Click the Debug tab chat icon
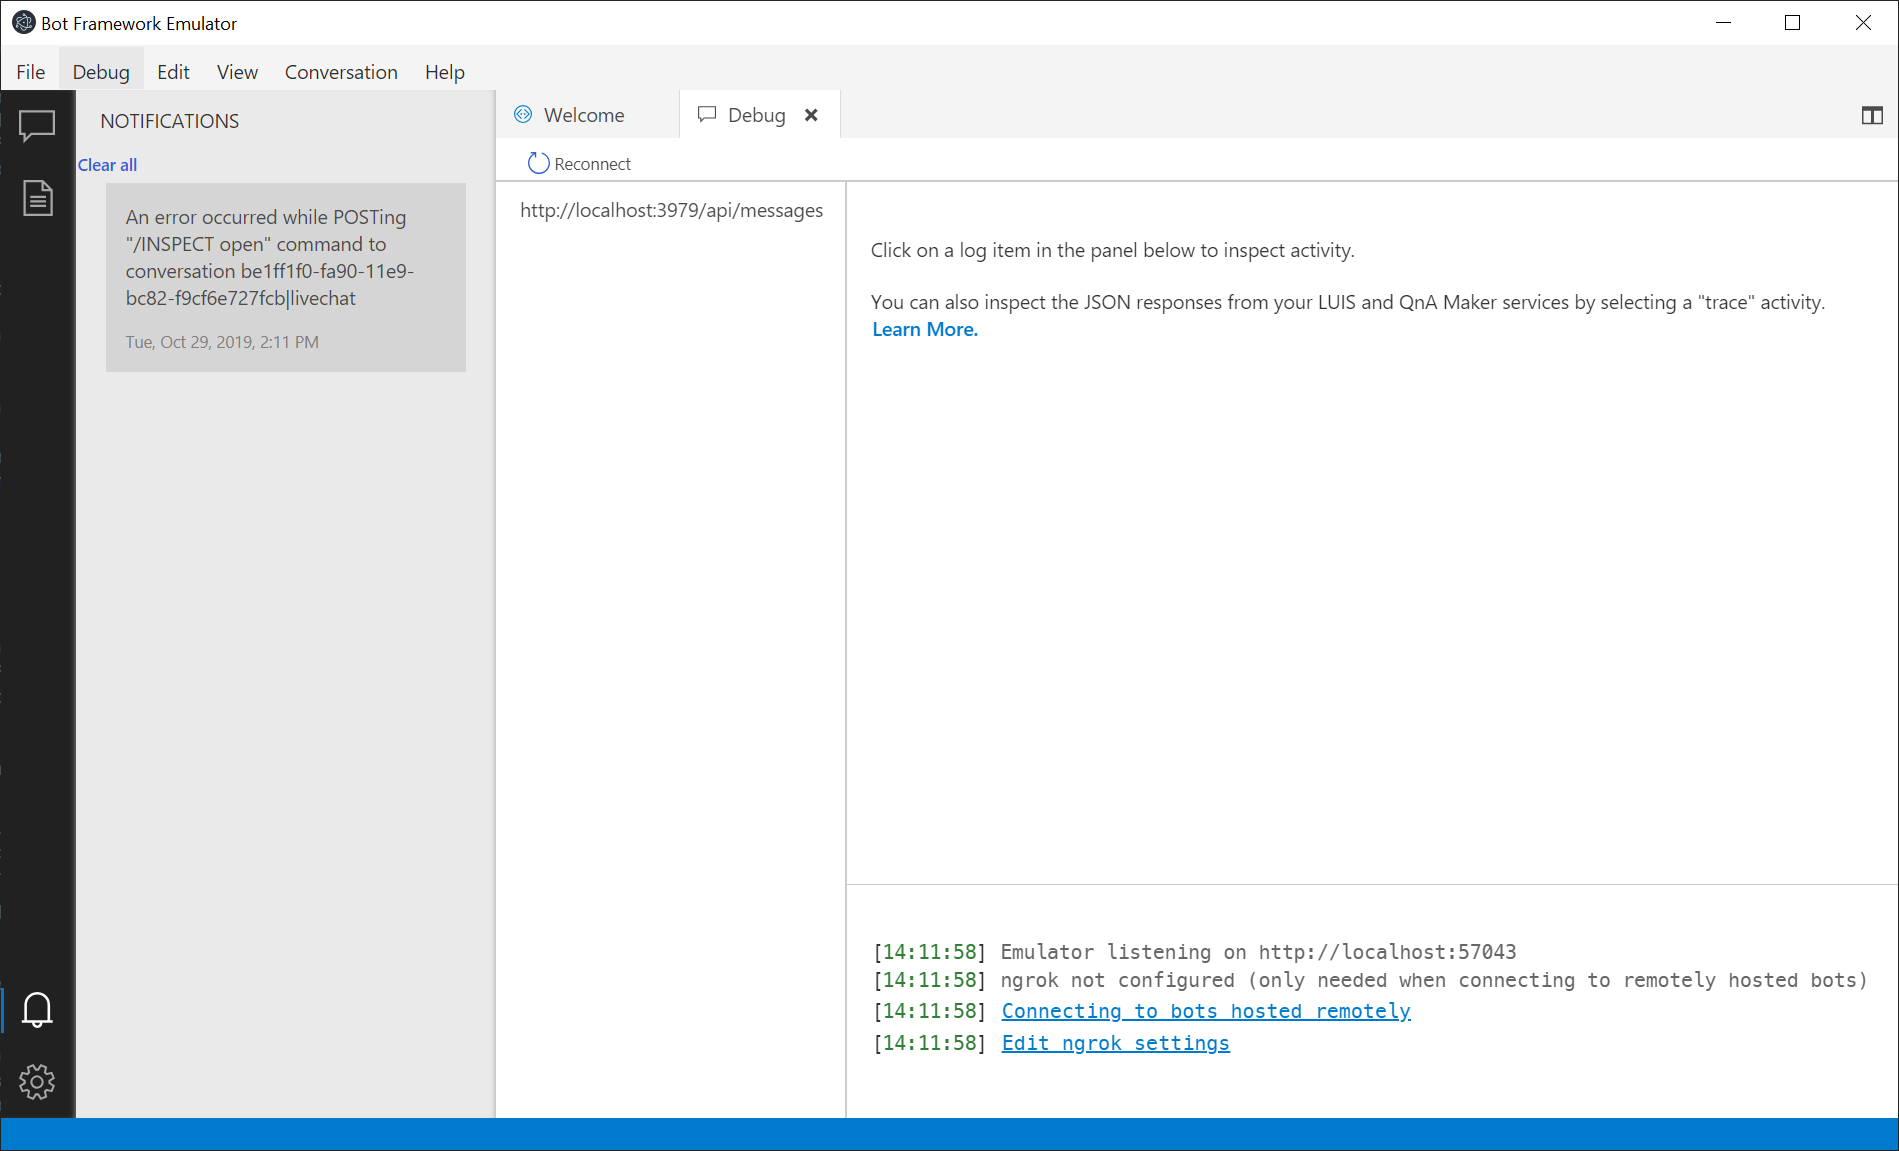Screen dimensions: 1899x1151 point(707,114)
